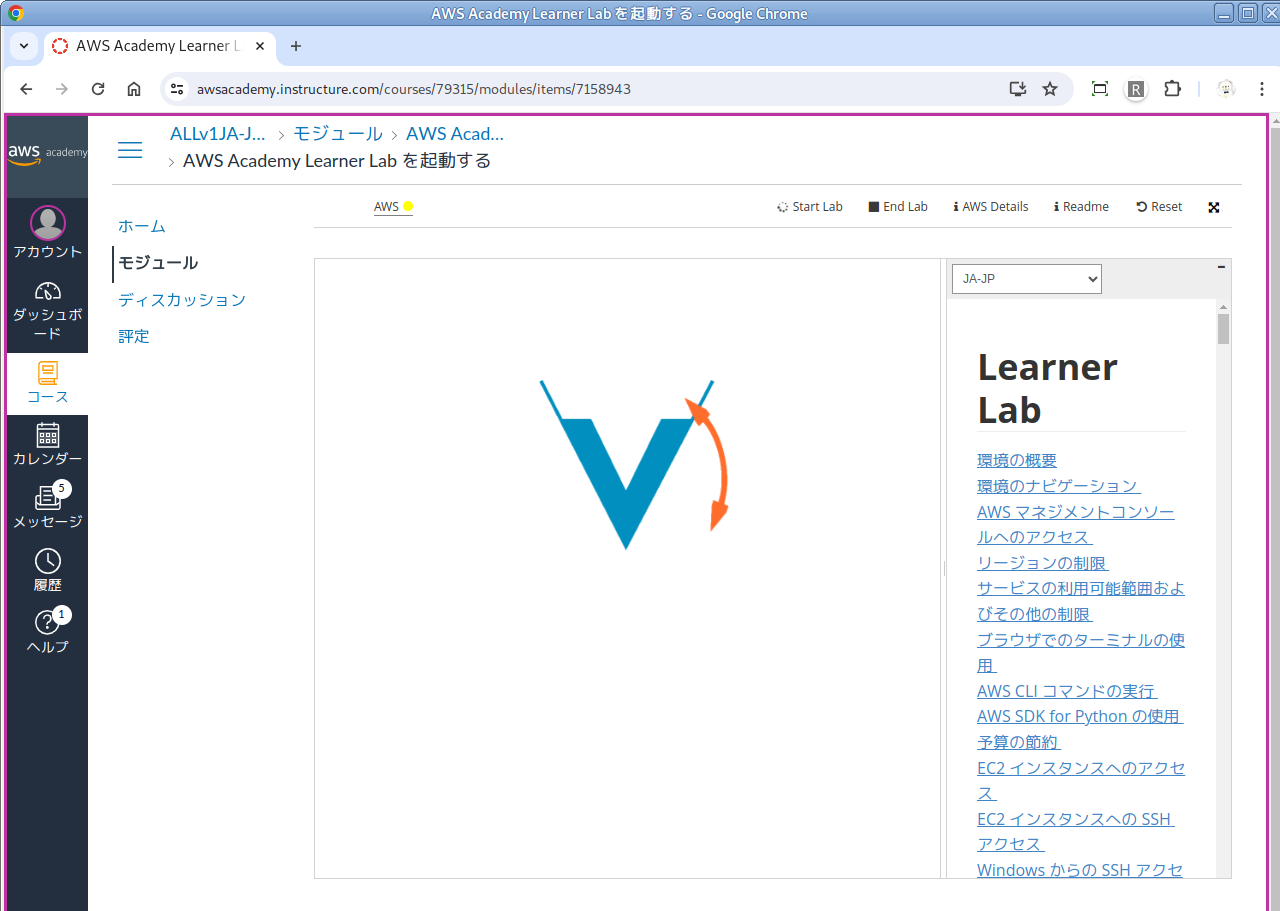Screen dimensions: 1280x911
Task: Collapse readme panel with minus icon
Action: click(x=1221, y=267)
